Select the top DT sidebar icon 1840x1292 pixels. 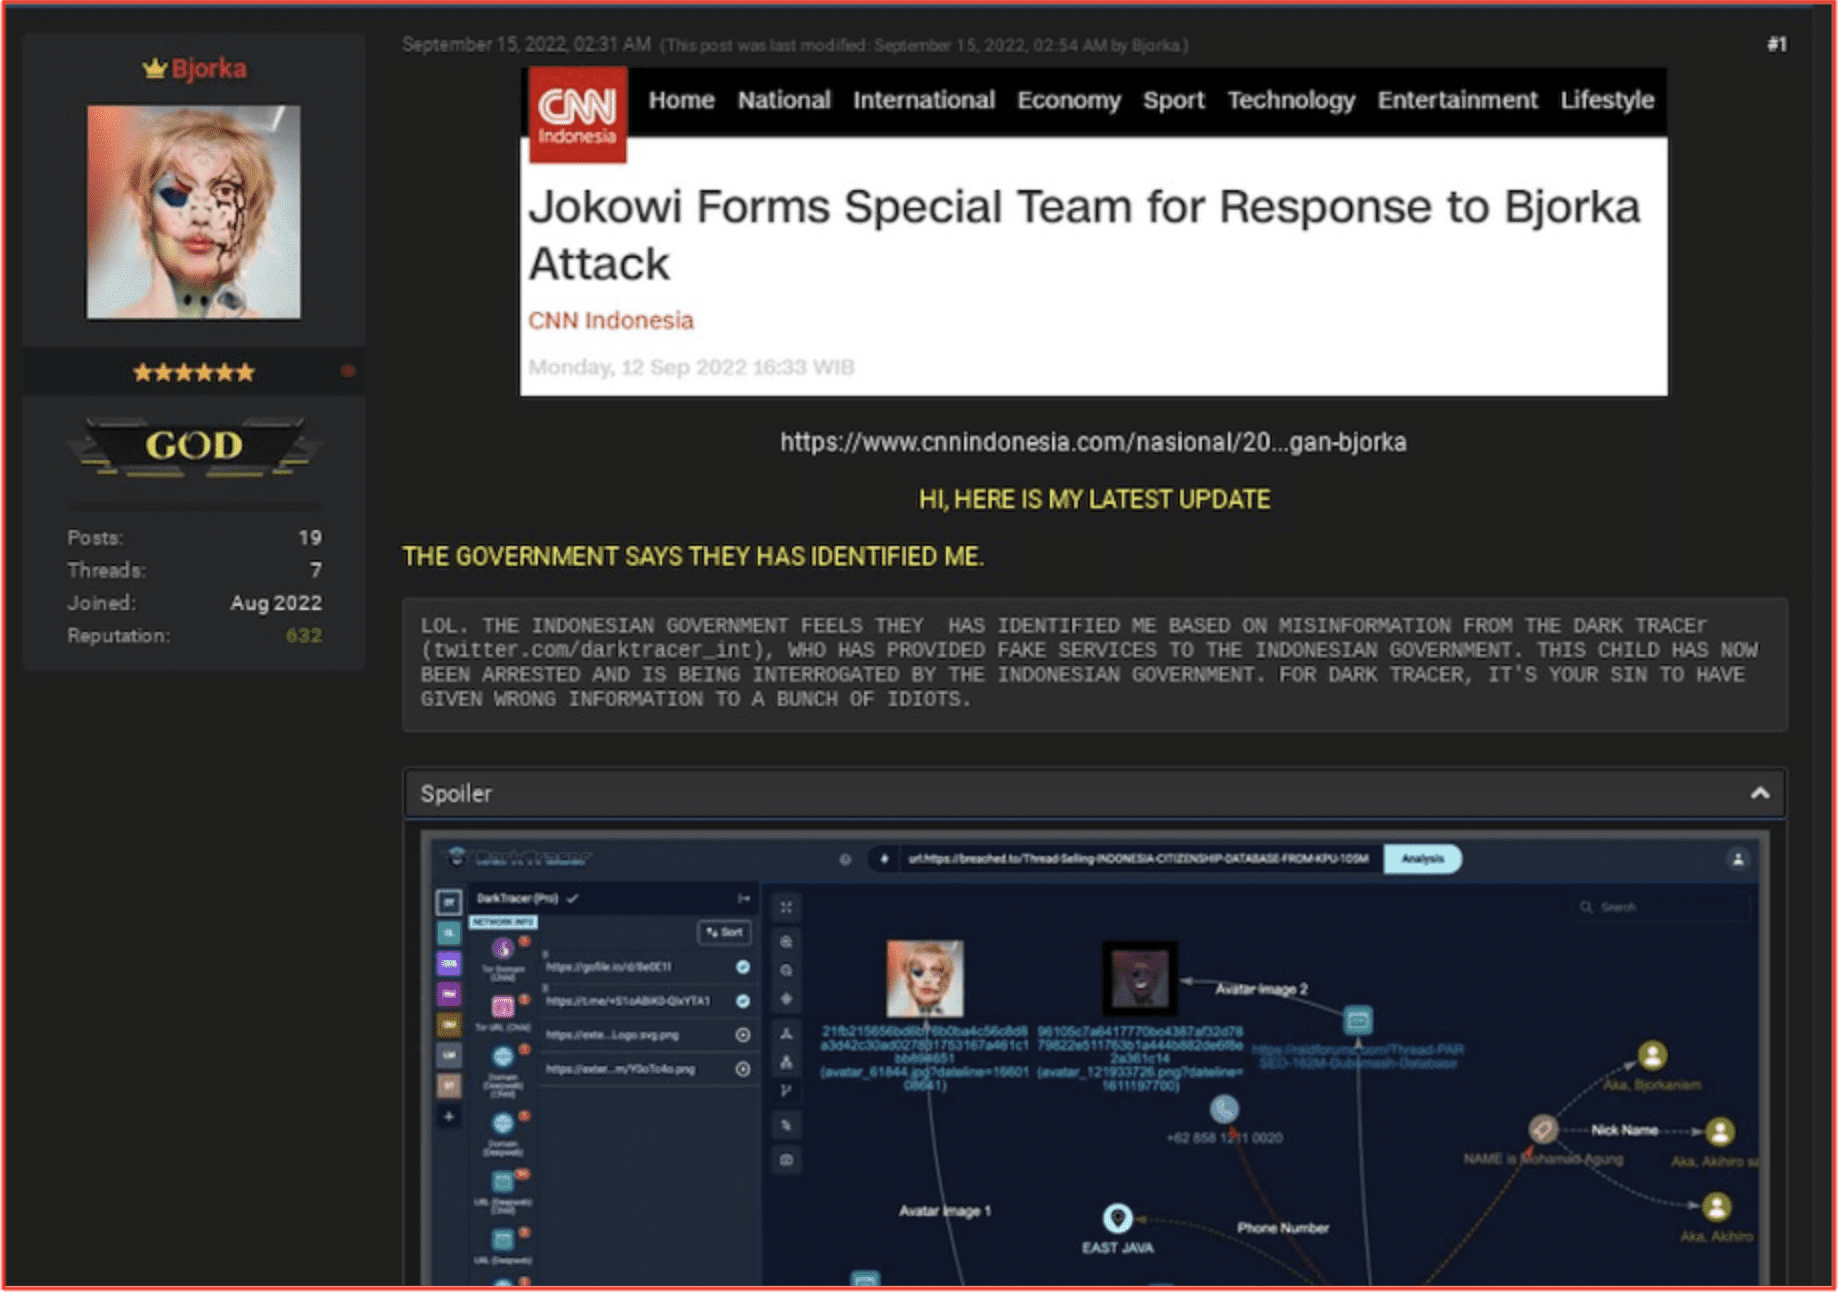coord(449,902)
